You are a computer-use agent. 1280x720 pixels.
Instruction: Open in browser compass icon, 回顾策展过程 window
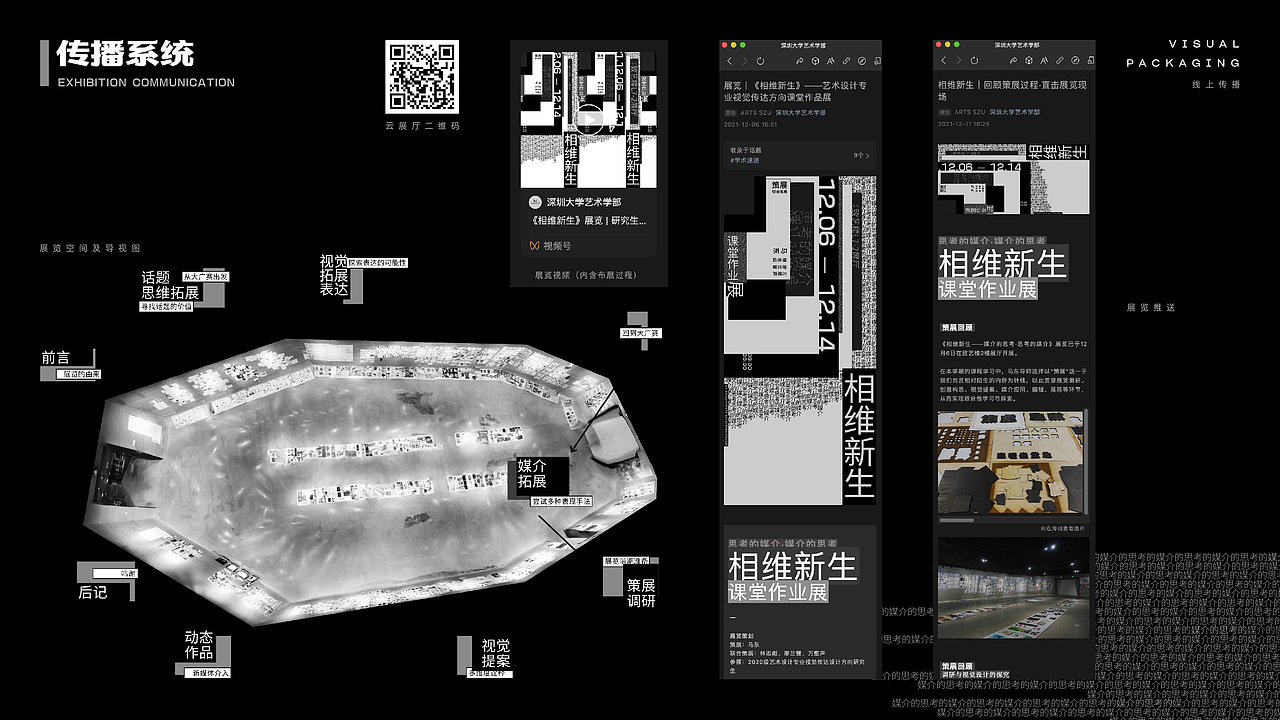tap(1075, 61)
